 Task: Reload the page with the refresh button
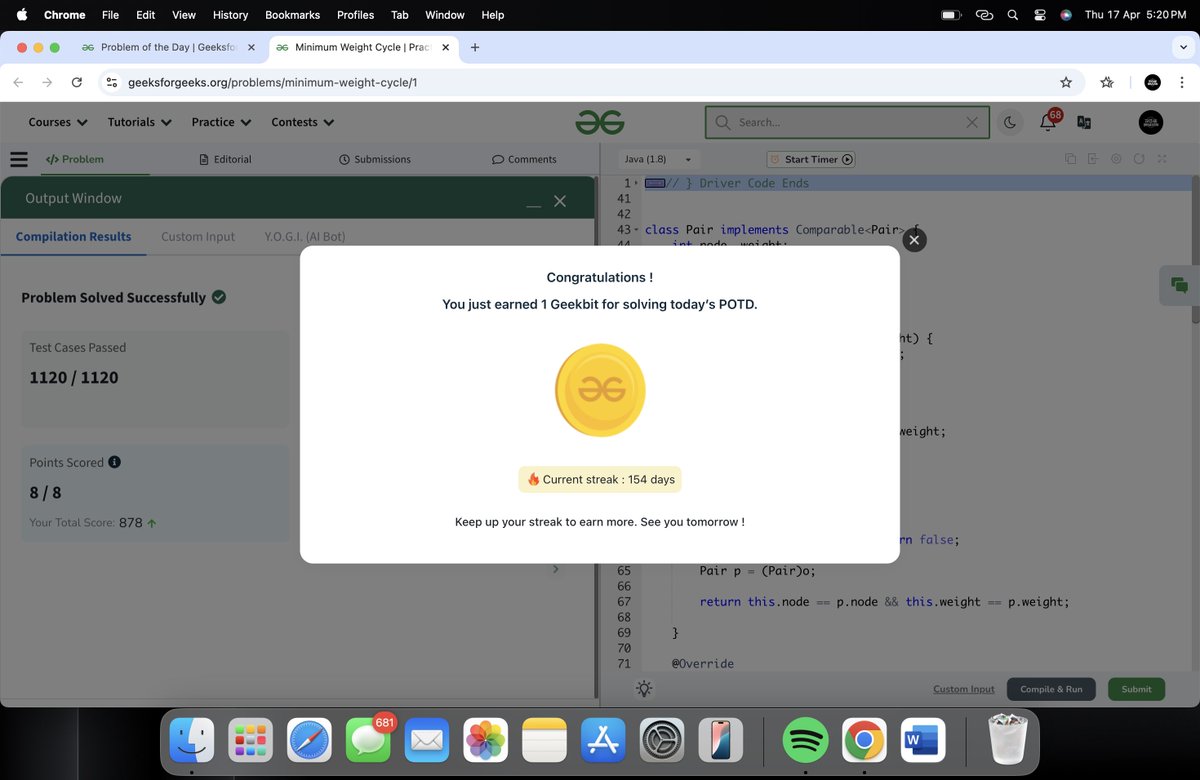(77, 82)
